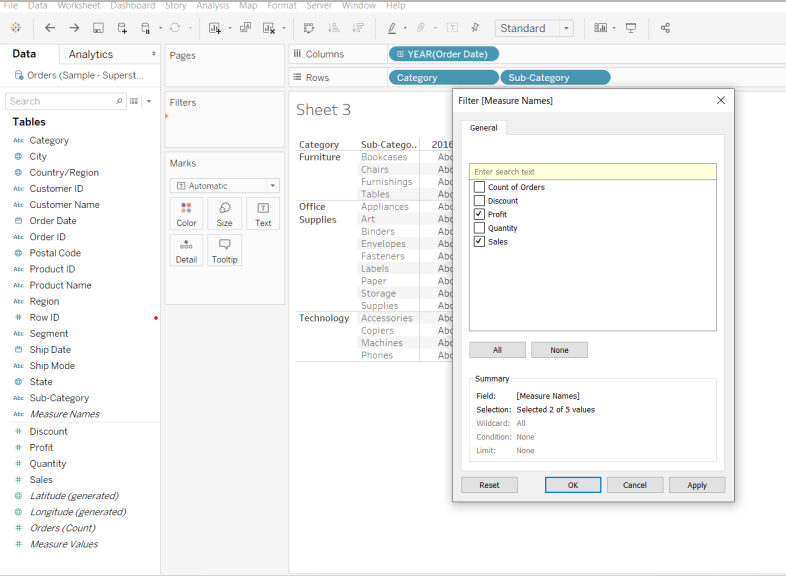
Task: Click the Swap Rows and Columns icon
Action: coord(309,28)
